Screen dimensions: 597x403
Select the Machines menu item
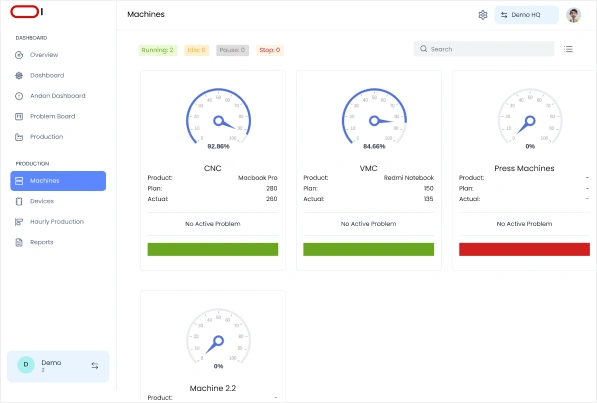tap(58, 181)
